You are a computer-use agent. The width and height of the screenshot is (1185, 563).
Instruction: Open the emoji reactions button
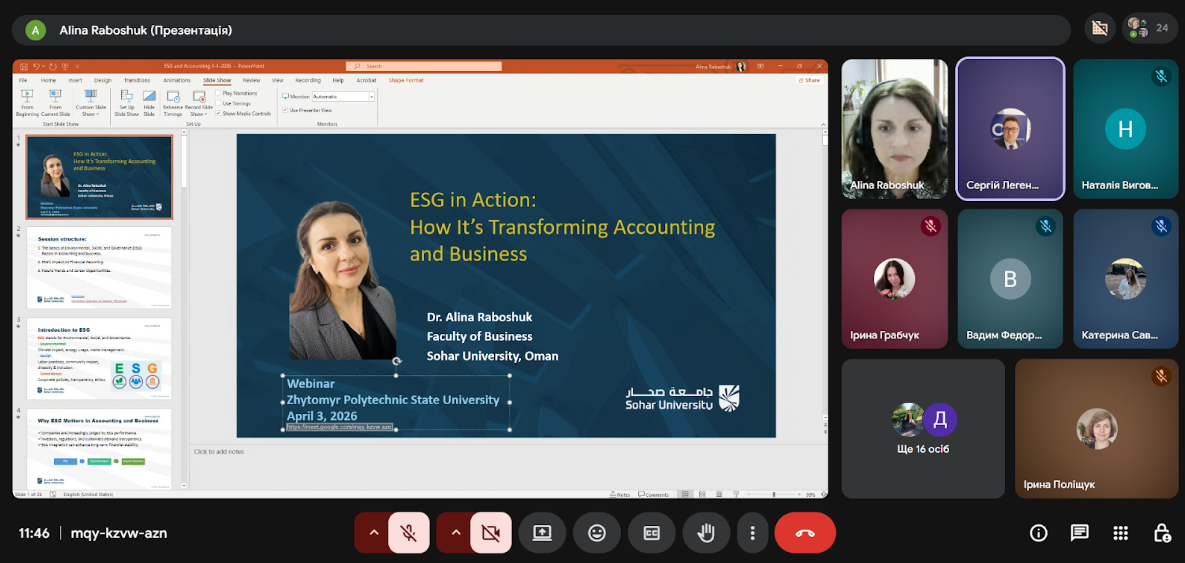coord(597,533)
